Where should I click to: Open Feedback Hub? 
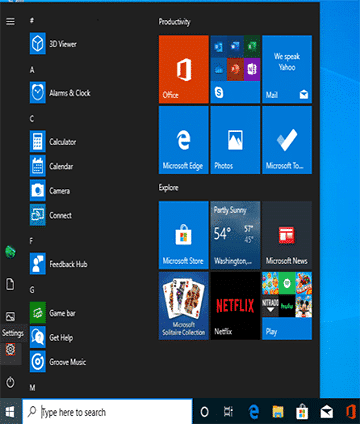(59, 264)
